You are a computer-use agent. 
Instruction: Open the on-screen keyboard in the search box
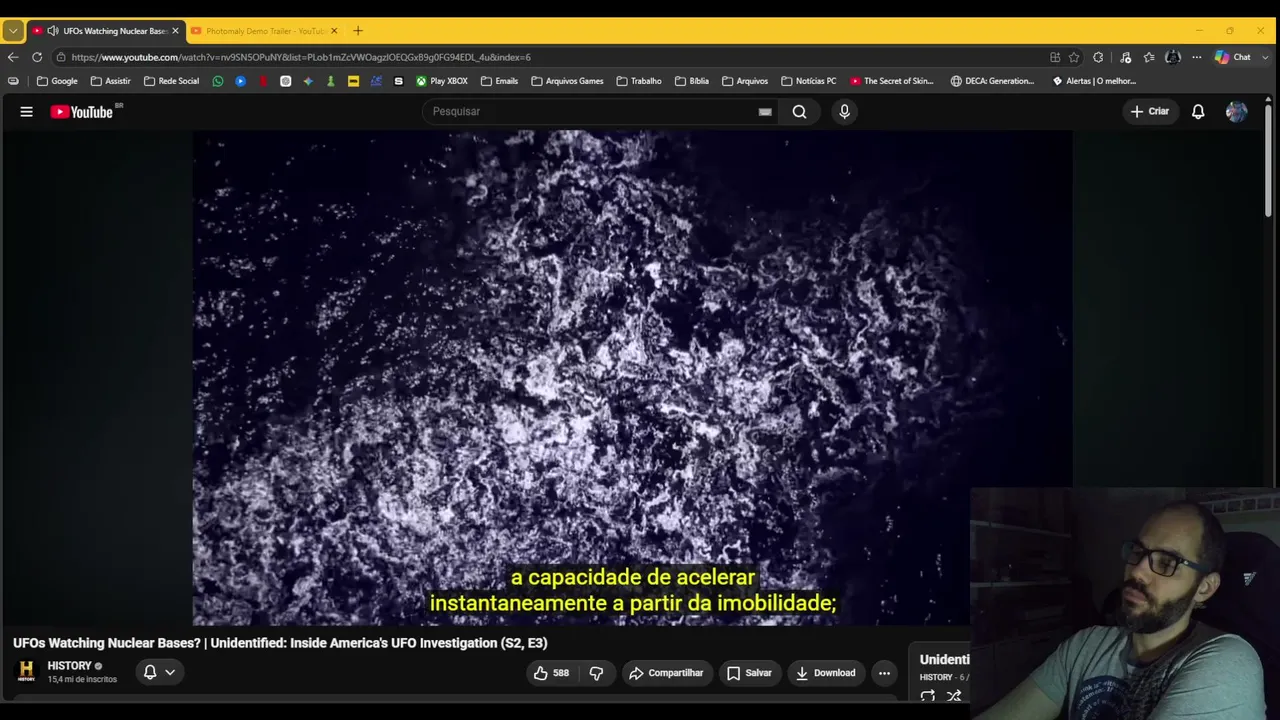765,112
